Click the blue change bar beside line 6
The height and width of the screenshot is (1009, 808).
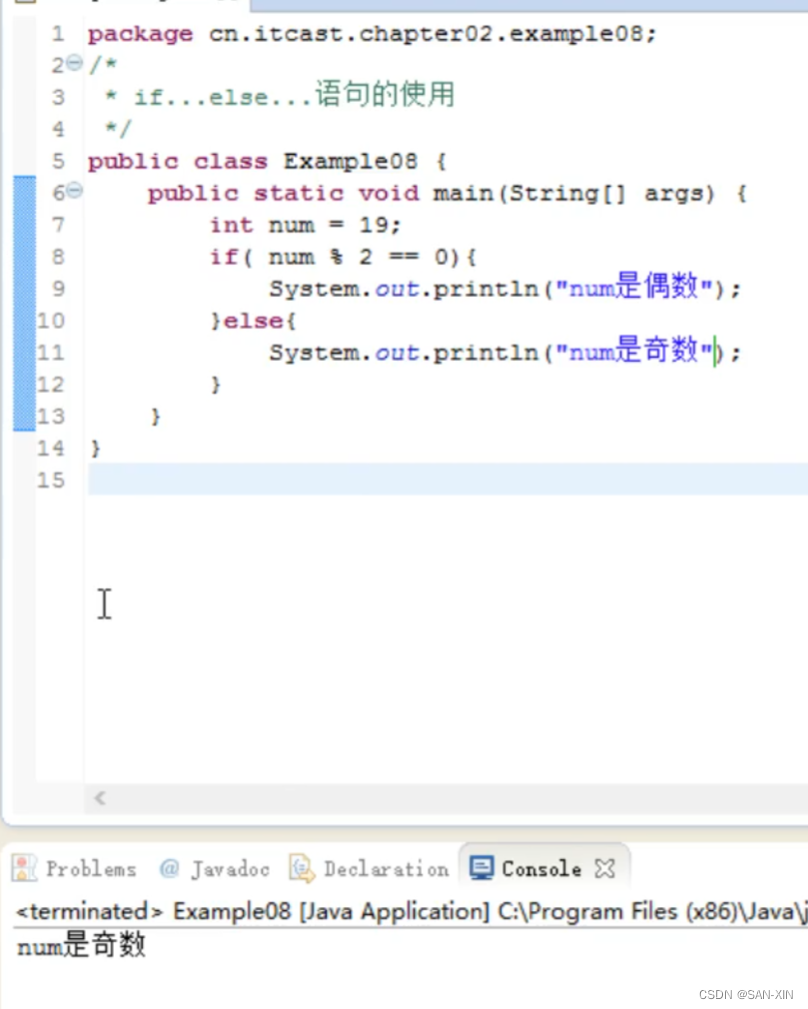click(24, 192)
